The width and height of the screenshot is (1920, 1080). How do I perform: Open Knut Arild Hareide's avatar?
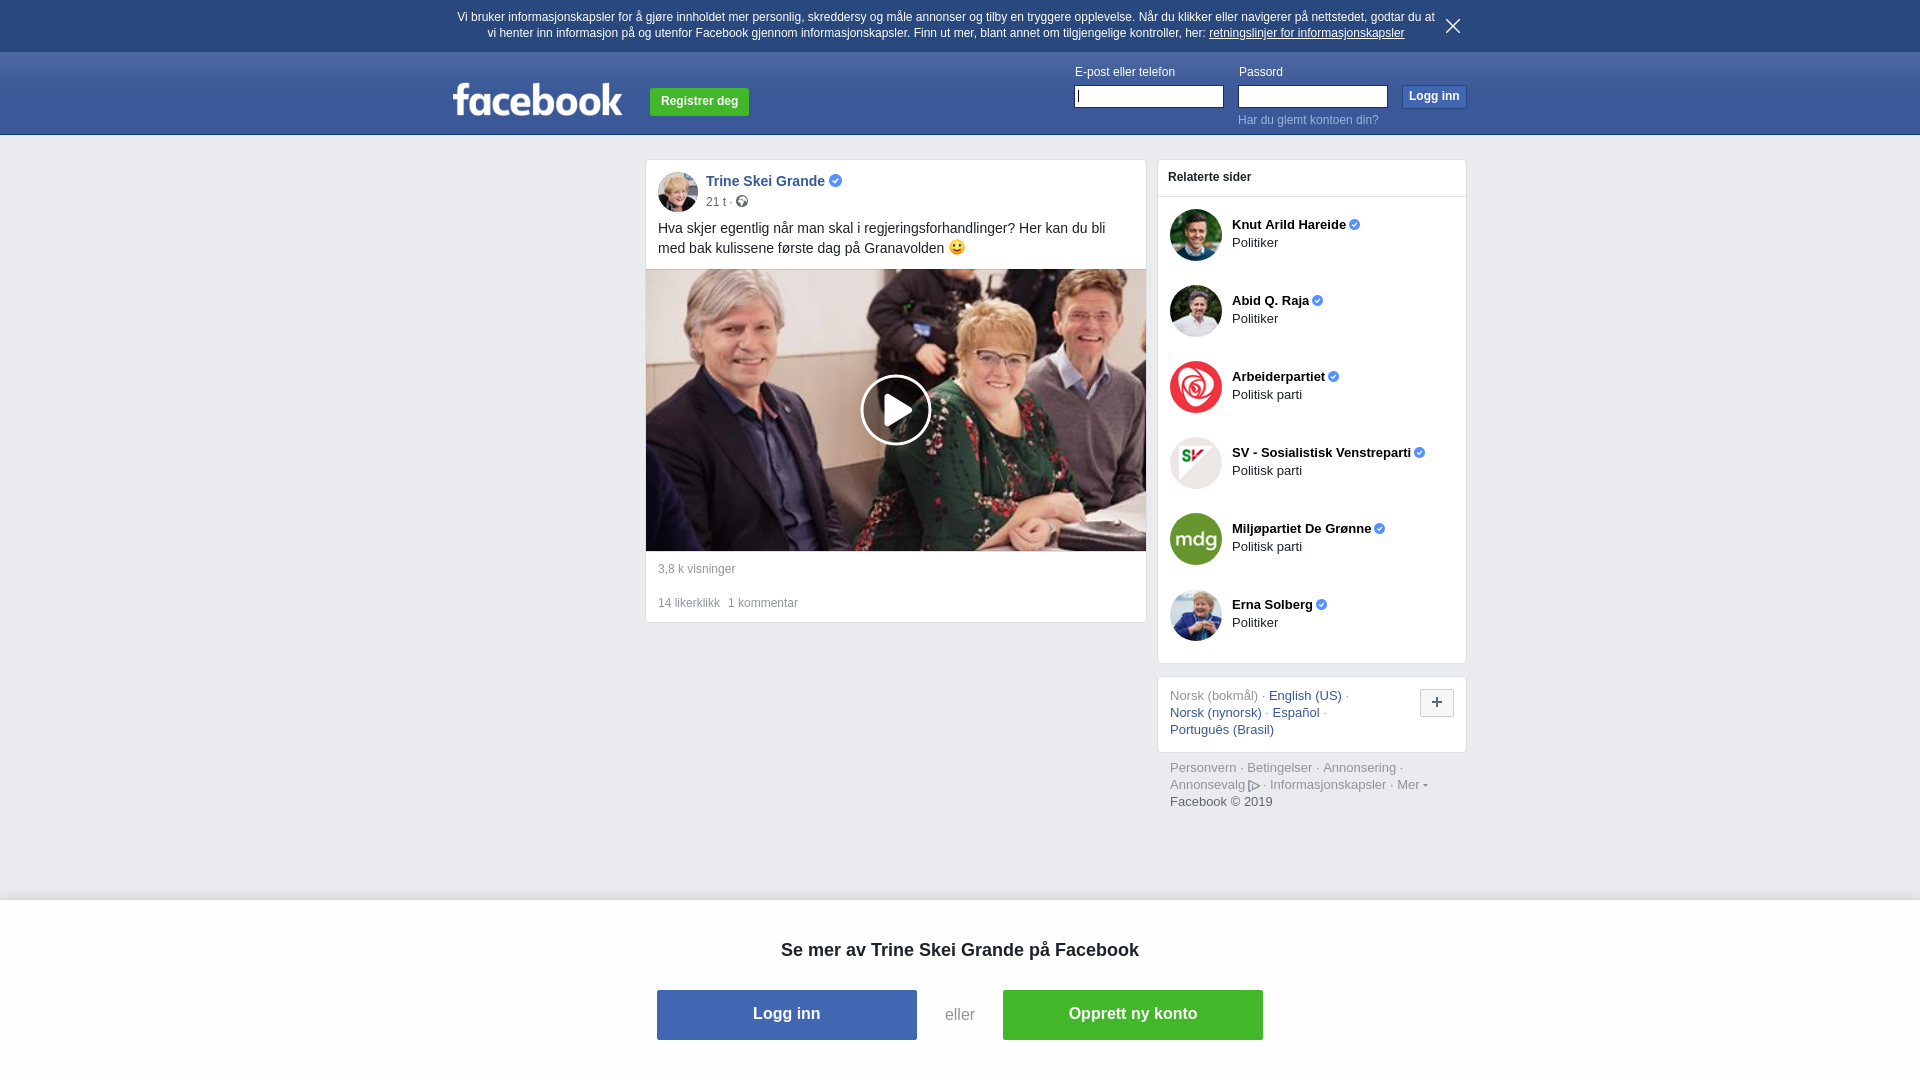(x=1196, y=235)
